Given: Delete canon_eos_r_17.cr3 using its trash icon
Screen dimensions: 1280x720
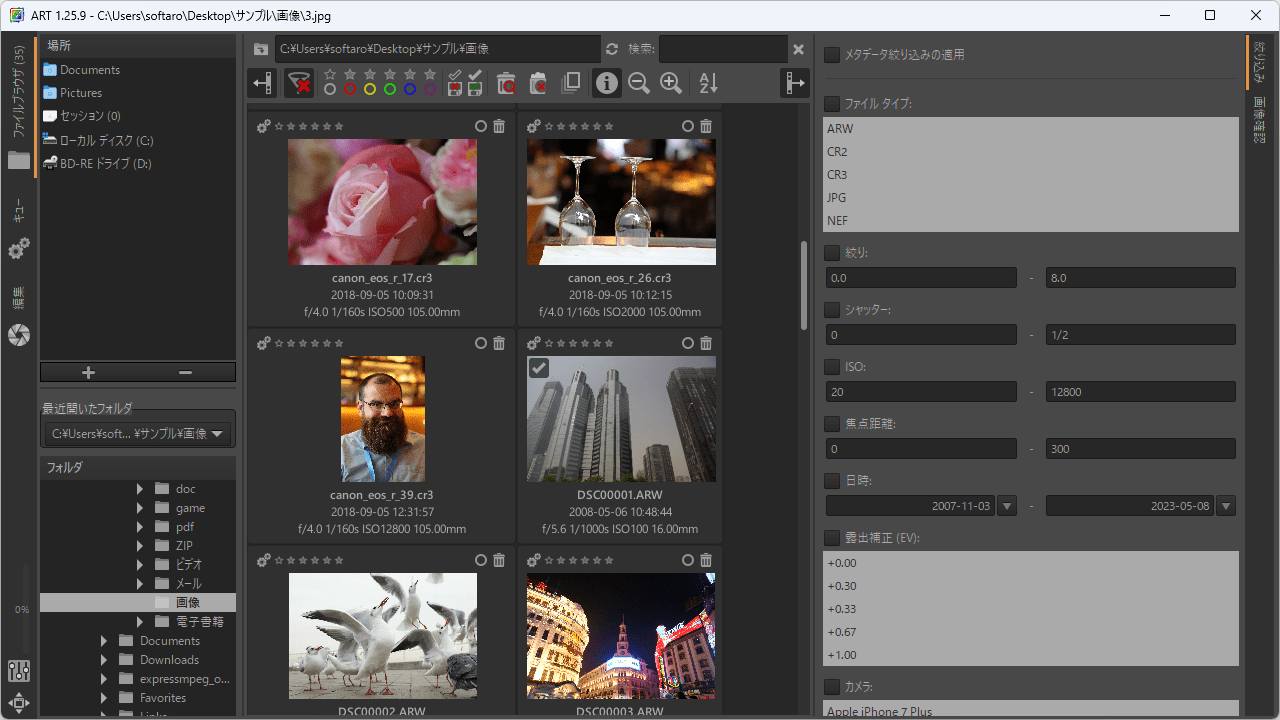Looking at the screenshot, I should point(499,126).
